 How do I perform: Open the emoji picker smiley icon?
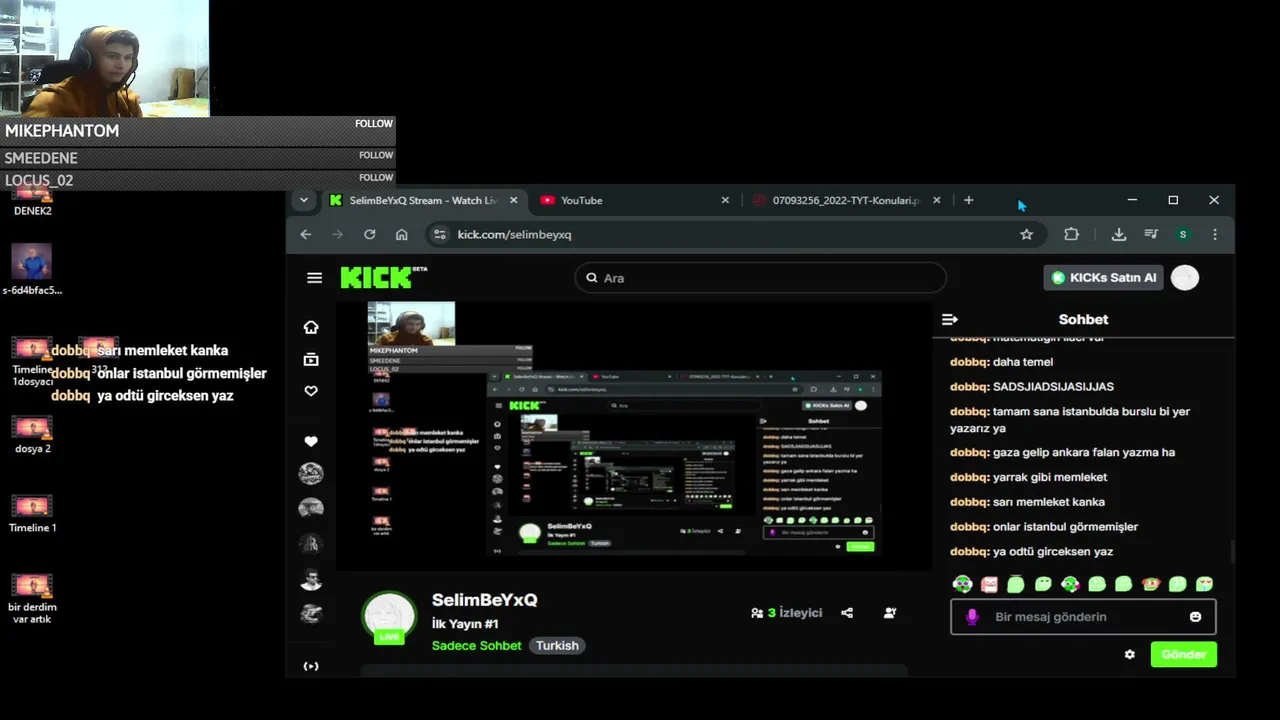click(1195, 617)
